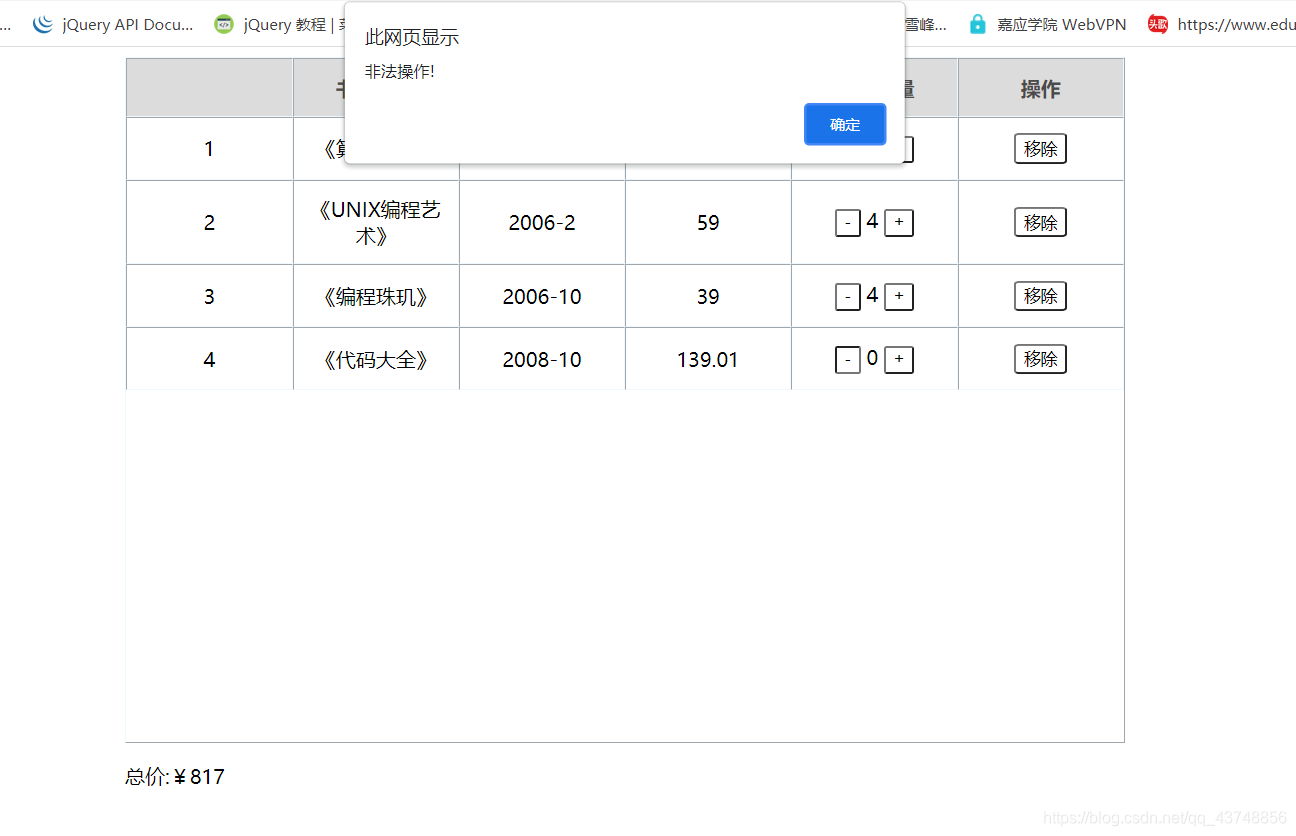Viewport: 1296px width, 836px height.
Task: Increase quantity of 《编程珠玑》
Action: (x=899, y=297)
